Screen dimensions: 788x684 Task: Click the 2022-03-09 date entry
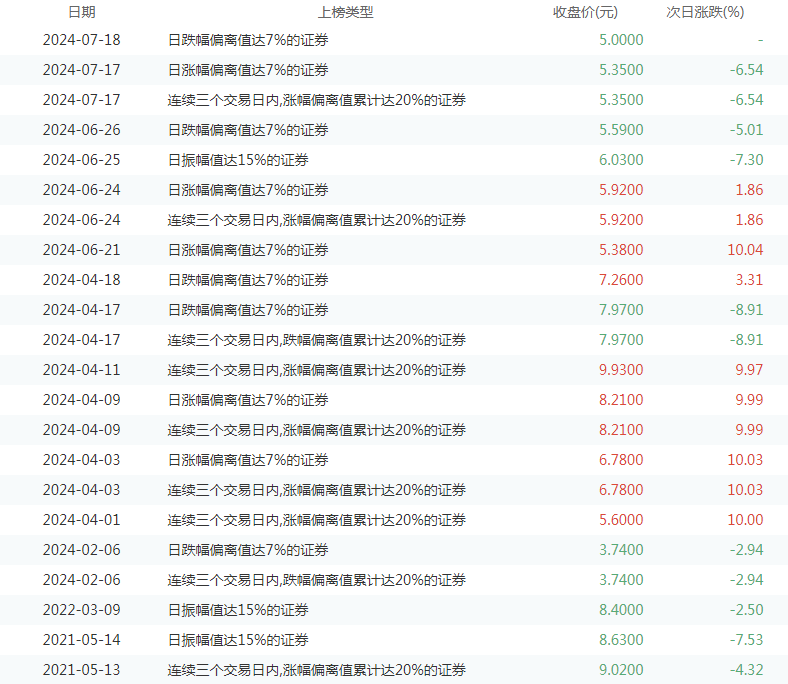(81, 610)
